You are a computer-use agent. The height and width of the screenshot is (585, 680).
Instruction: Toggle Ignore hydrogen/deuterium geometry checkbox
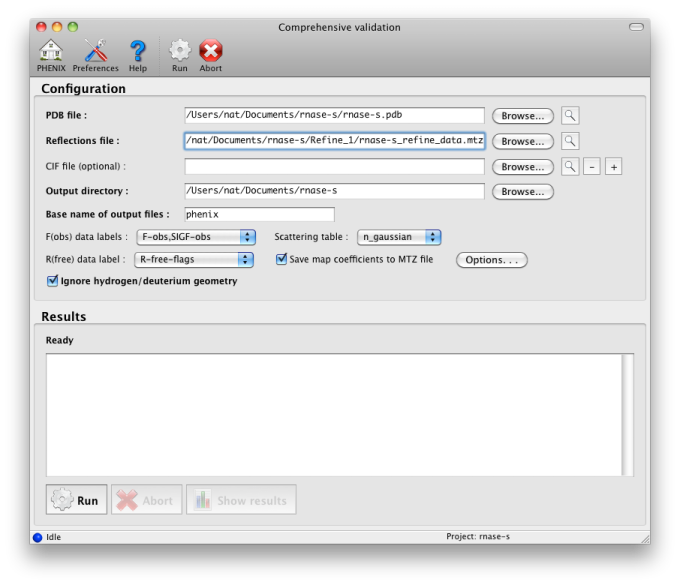(x=53, y=281)
